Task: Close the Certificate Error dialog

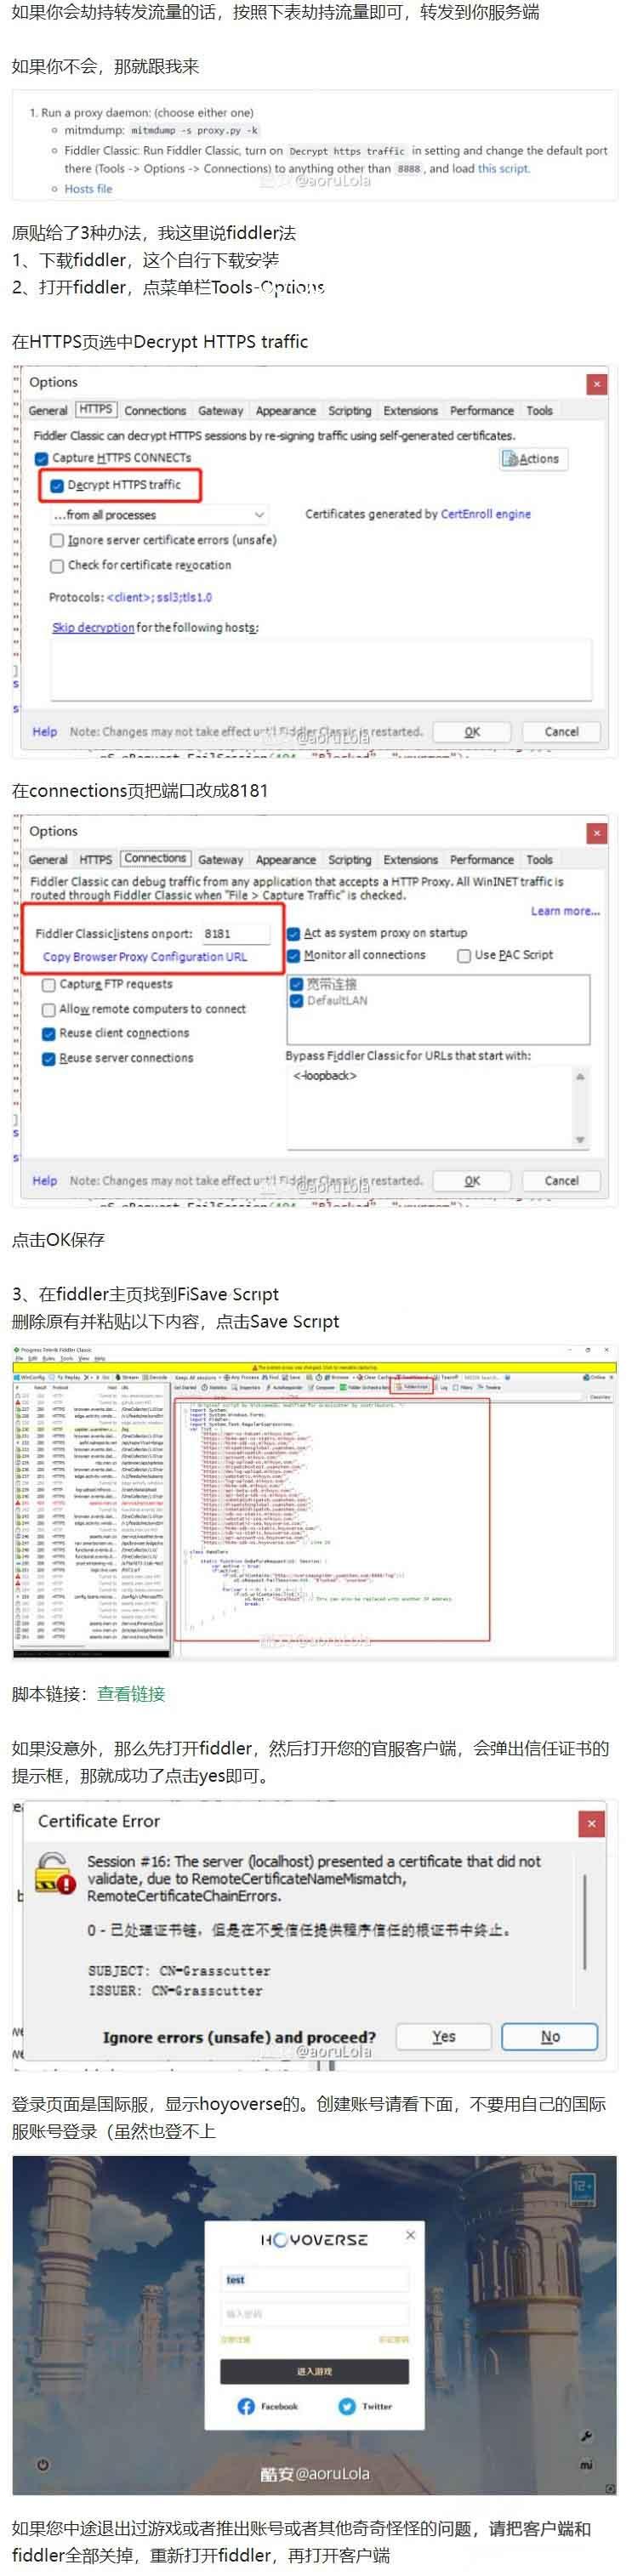Action: 591,1823
